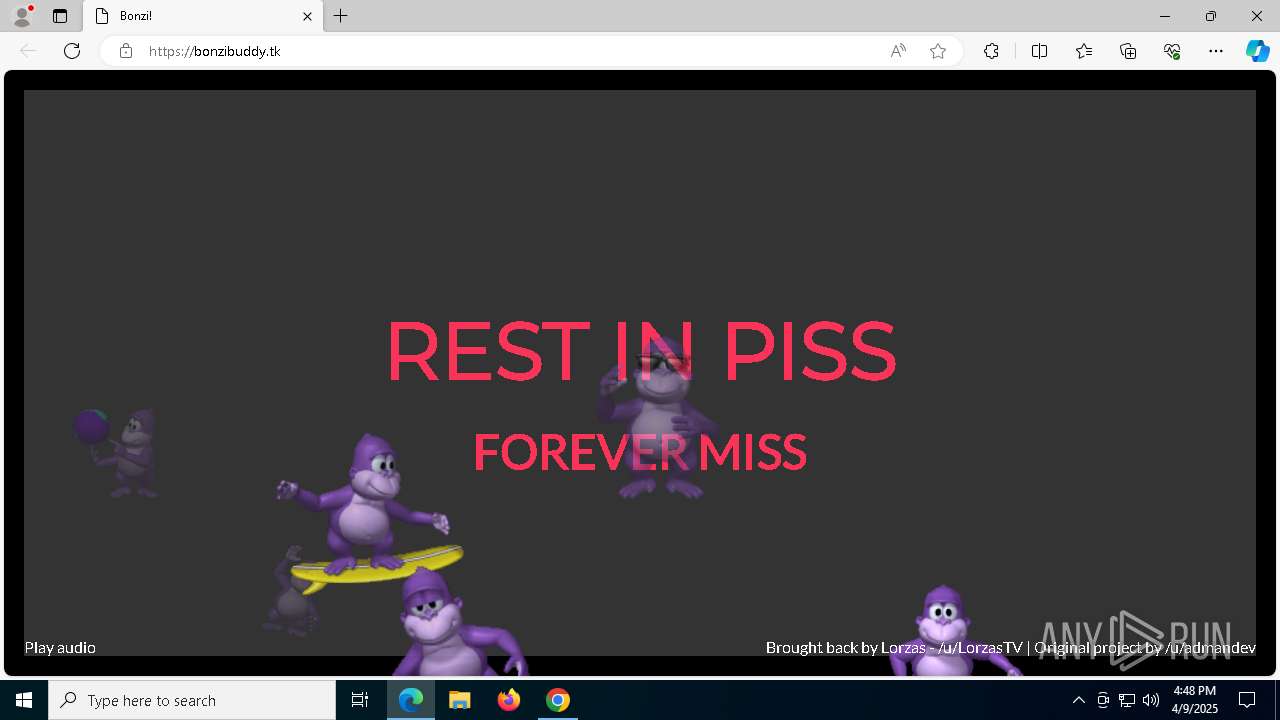Activate Read aloud icon in address bar
1280x720 pixels.
point(898,51)
